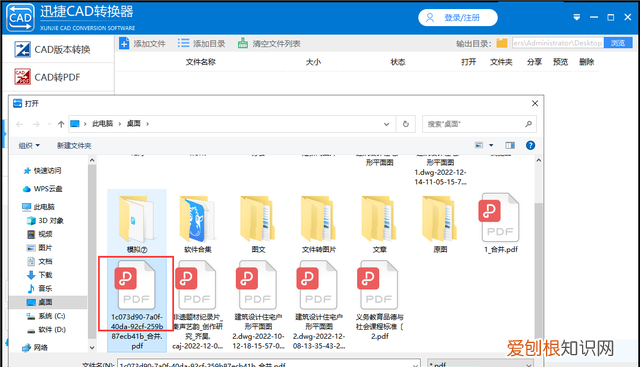Click the 大小 column header

313,62
